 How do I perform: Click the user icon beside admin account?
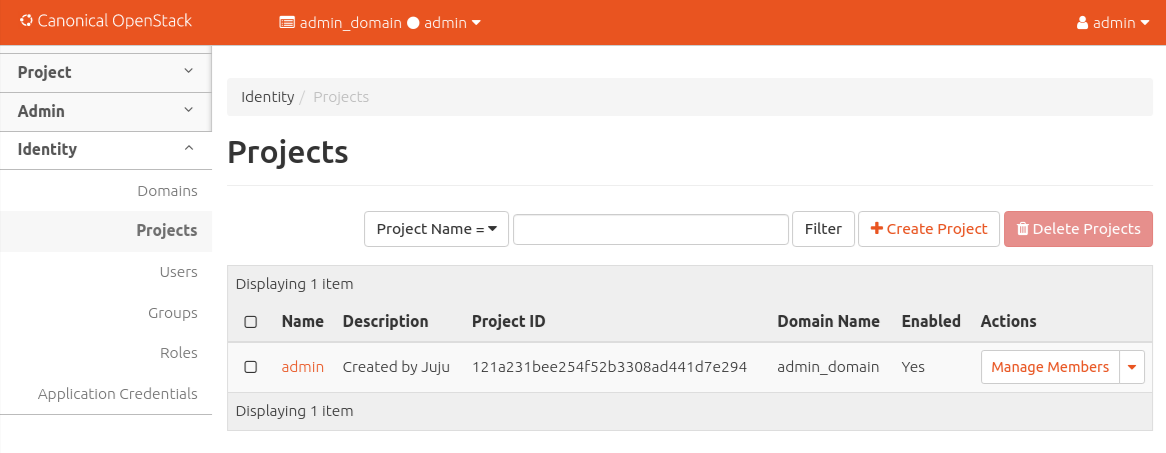1082,23
